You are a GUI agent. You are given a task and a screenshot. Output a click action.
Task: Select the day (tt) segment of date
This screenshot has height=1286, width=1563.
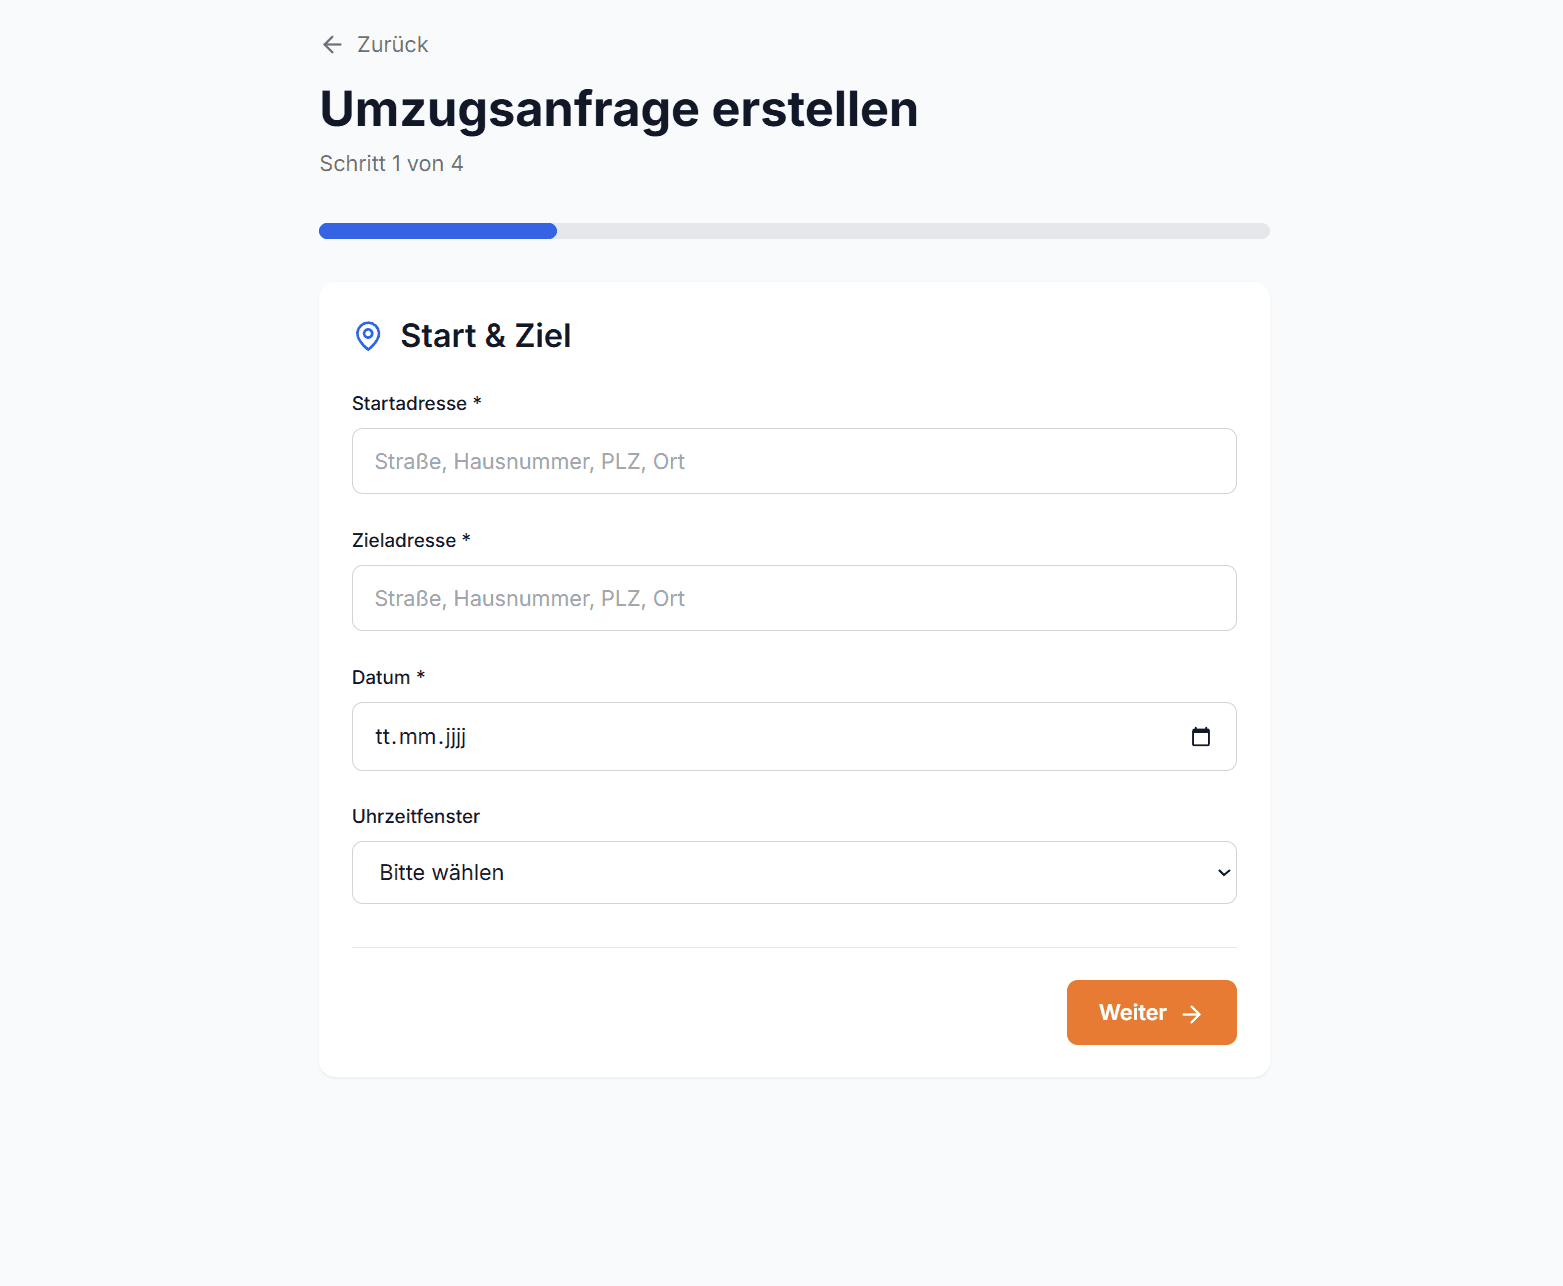(384, 737)
